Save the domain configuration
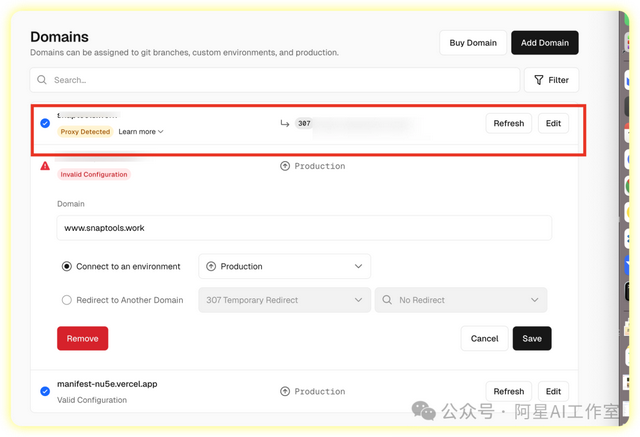Screen dimensions: 640x437 (x=531, y=338)
